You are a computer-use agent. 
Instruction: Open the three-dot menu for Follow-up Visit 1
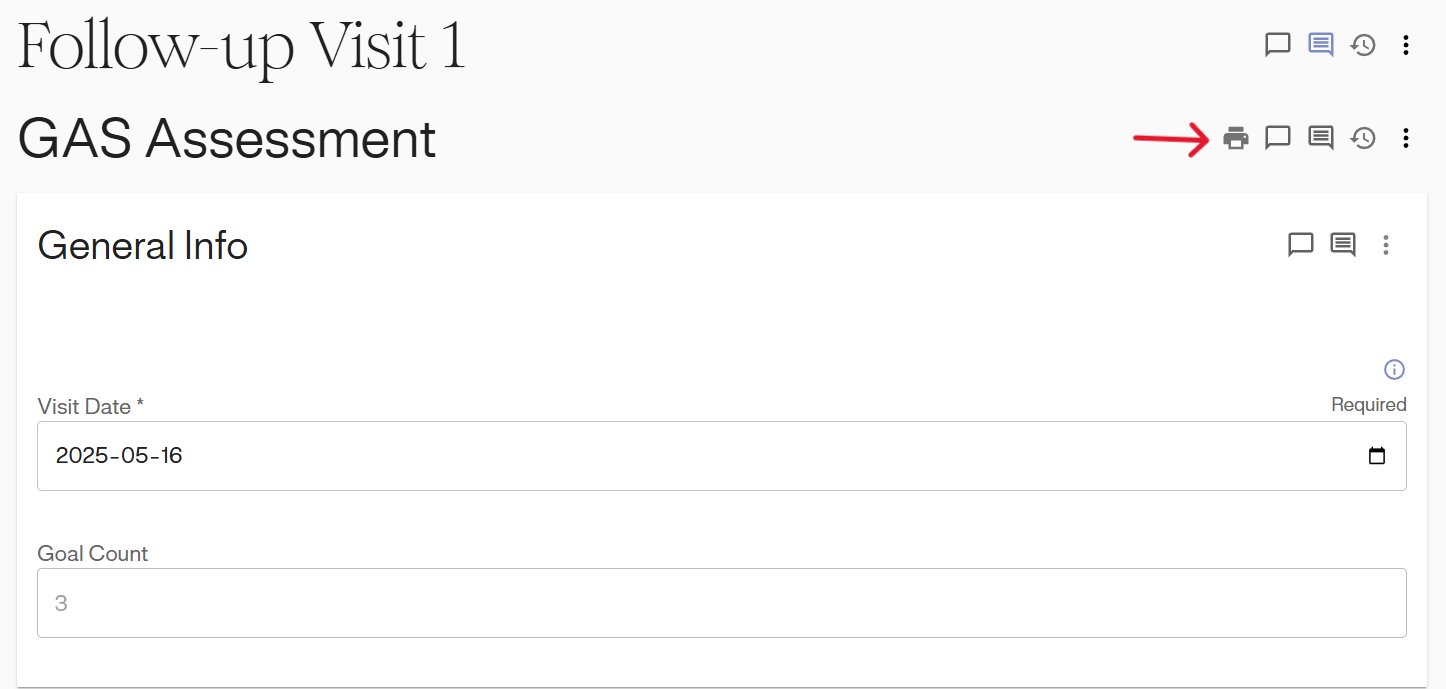click(x=1406, y=45)
